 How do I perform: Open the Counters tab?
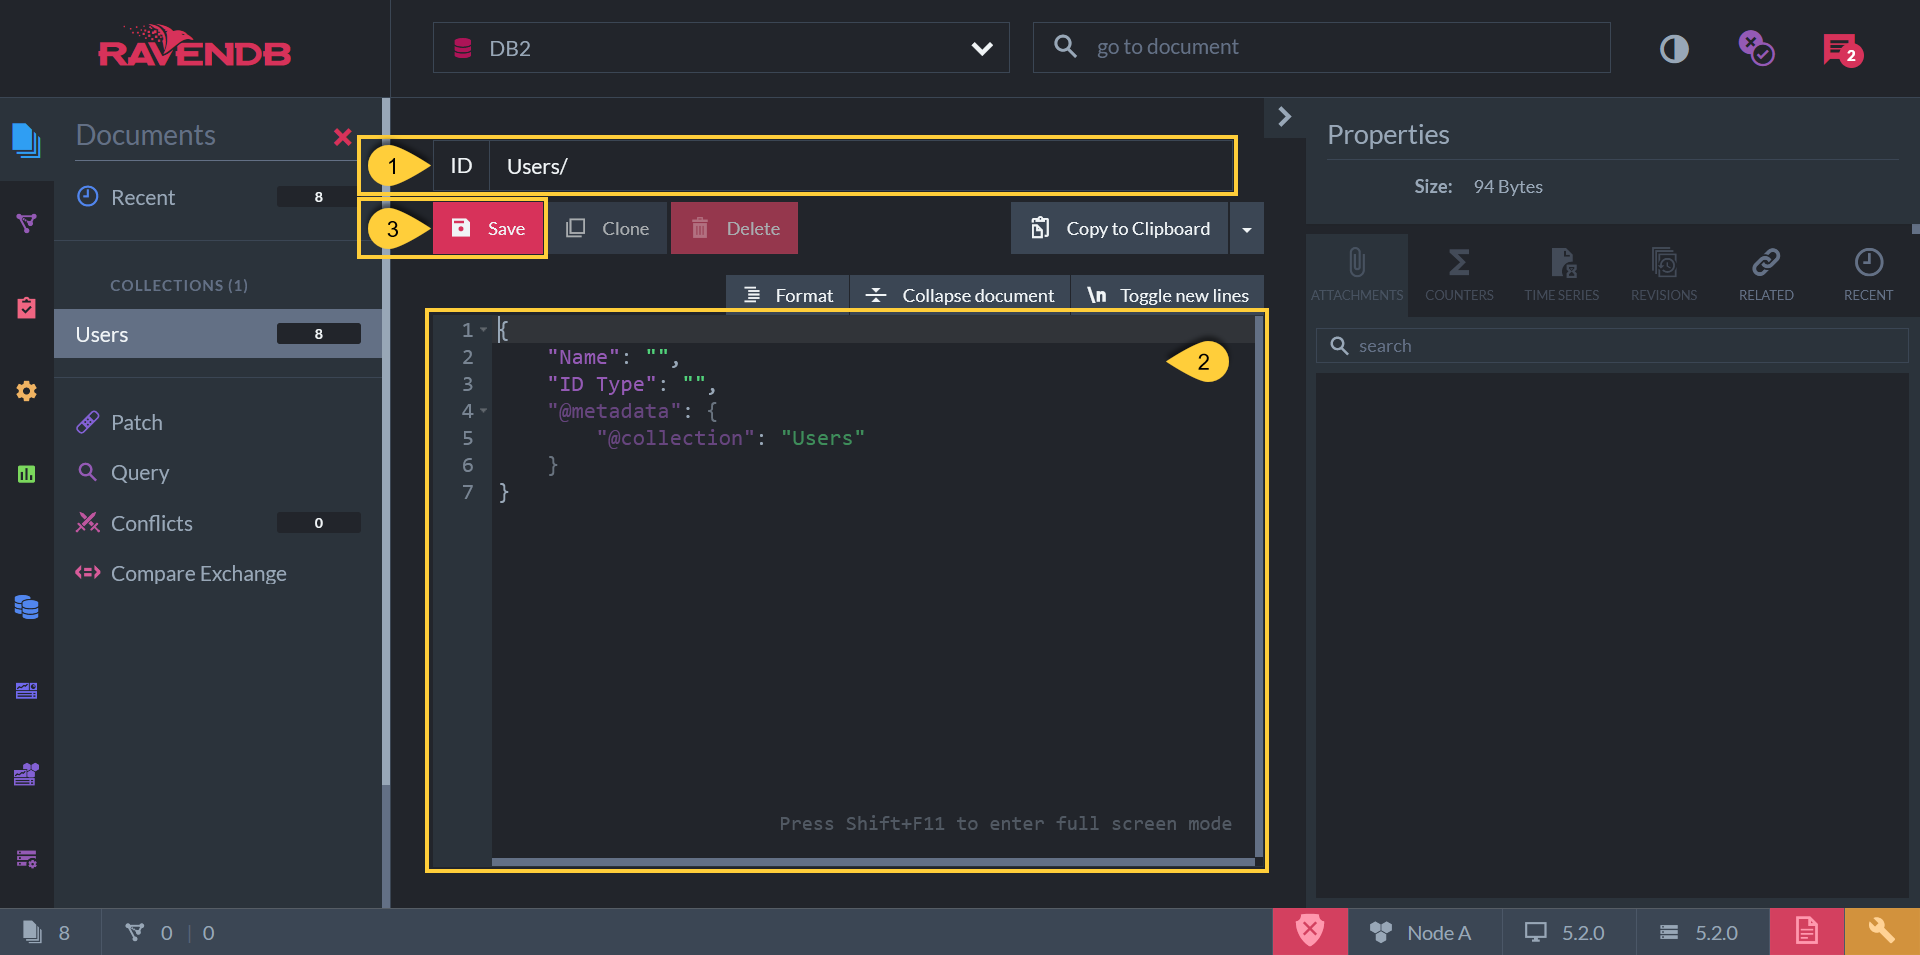[1459, 275]
